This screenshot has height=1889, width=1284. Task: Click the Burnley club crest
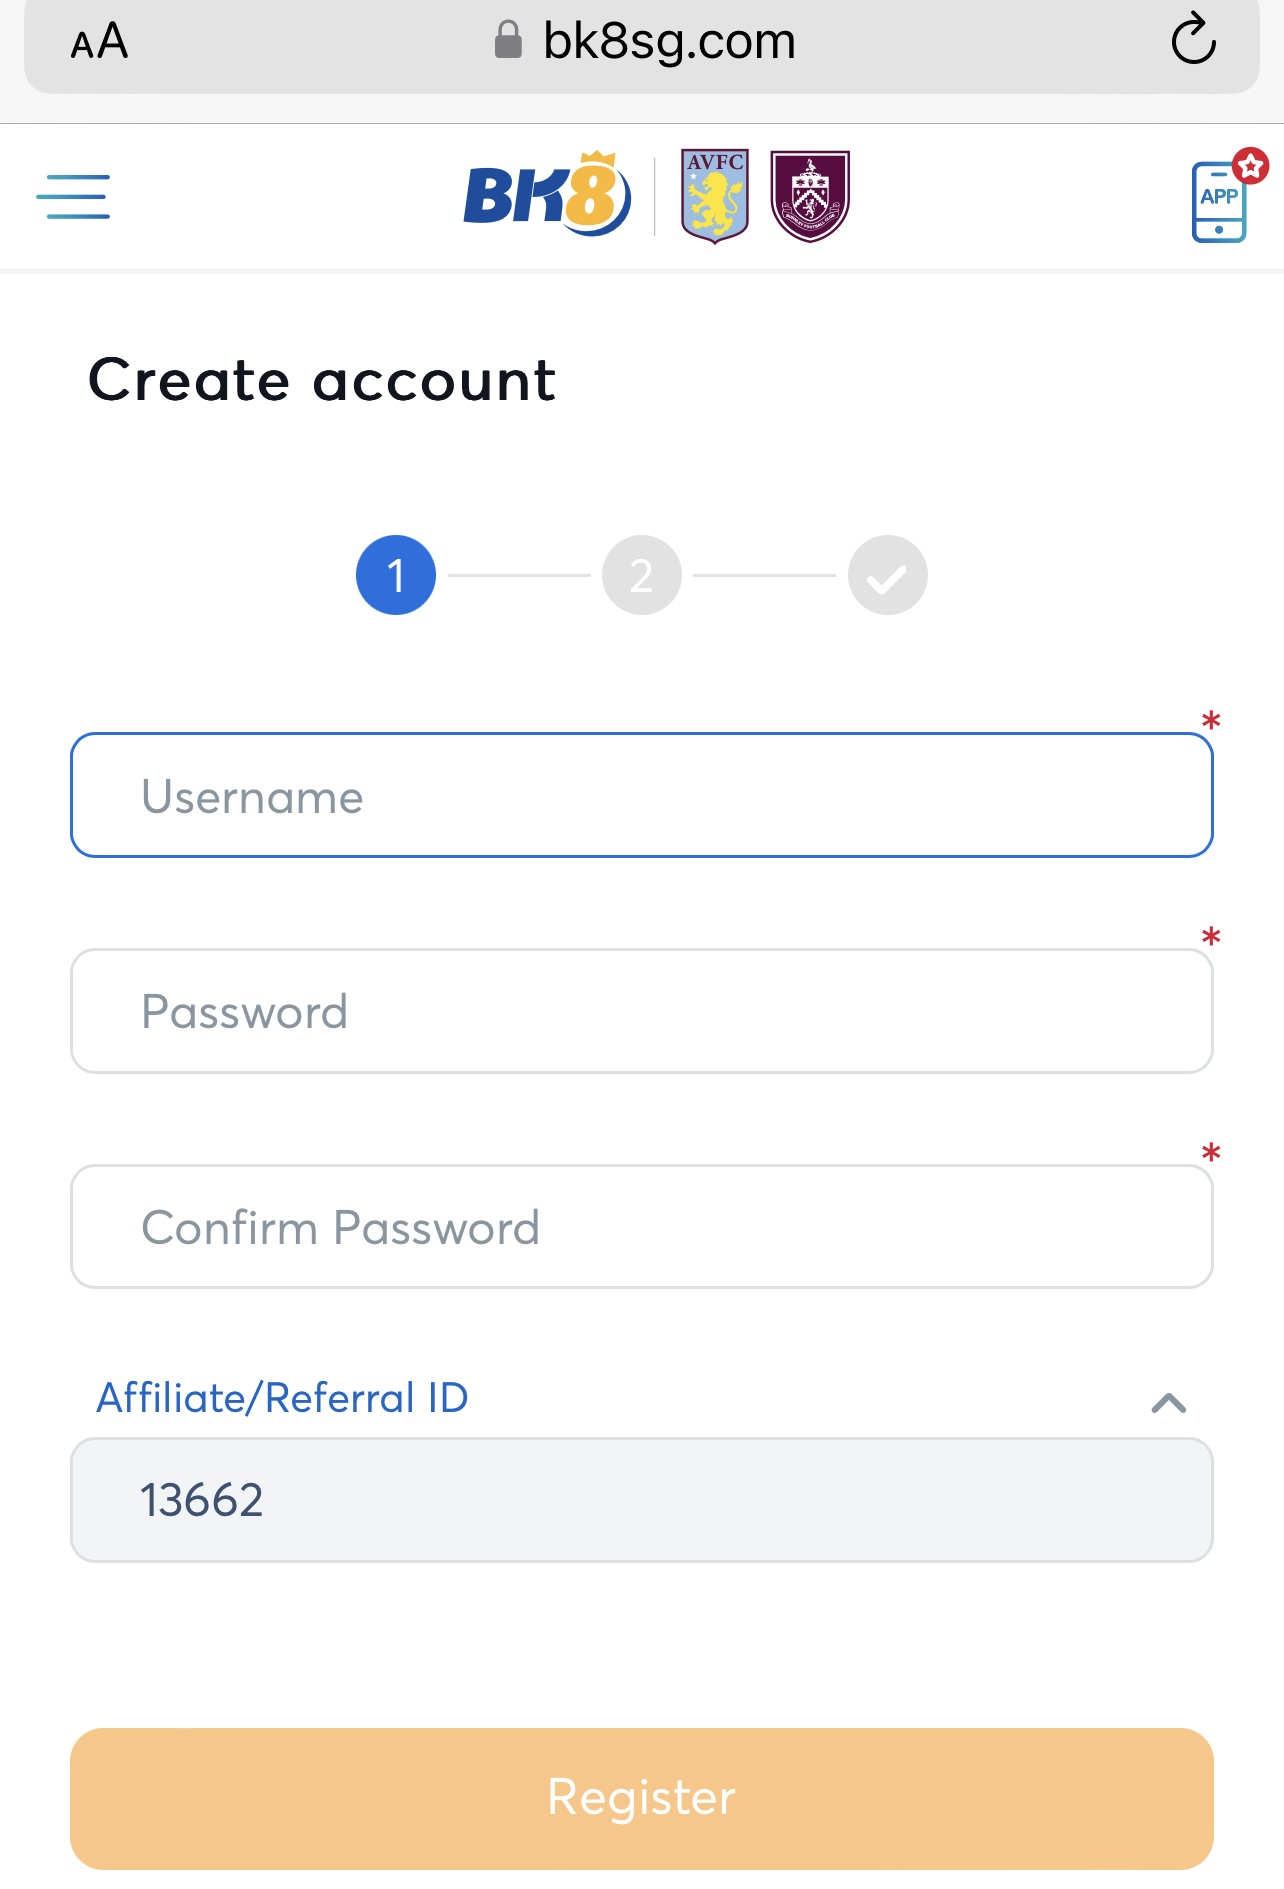tap(809, 196)
